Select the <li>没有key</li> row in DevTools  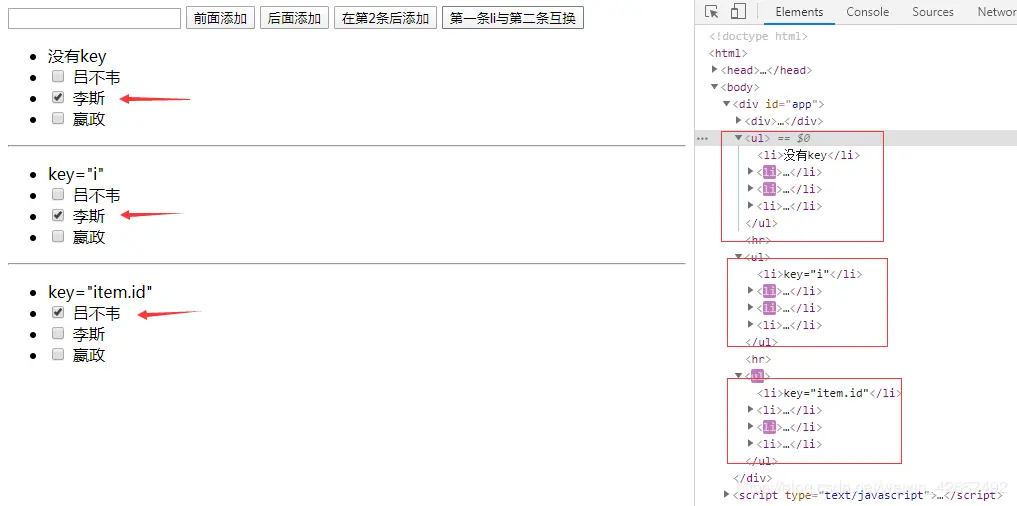tap(809, 155)
